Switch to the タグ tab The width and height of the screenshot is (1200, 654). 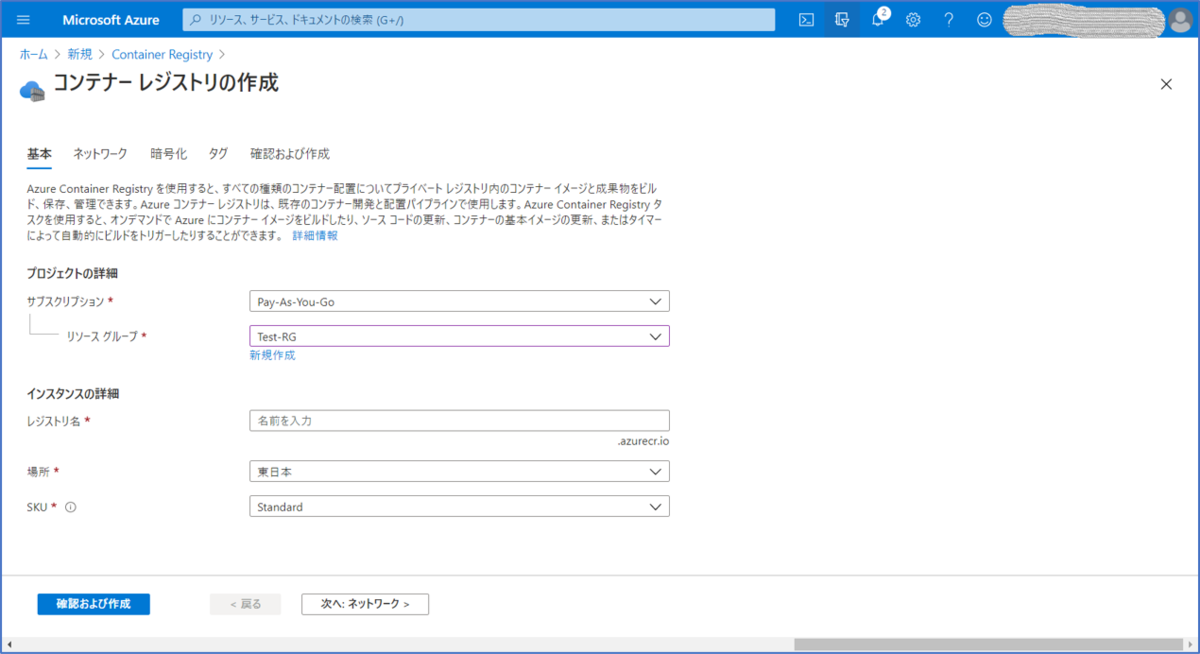coord(218,154)
